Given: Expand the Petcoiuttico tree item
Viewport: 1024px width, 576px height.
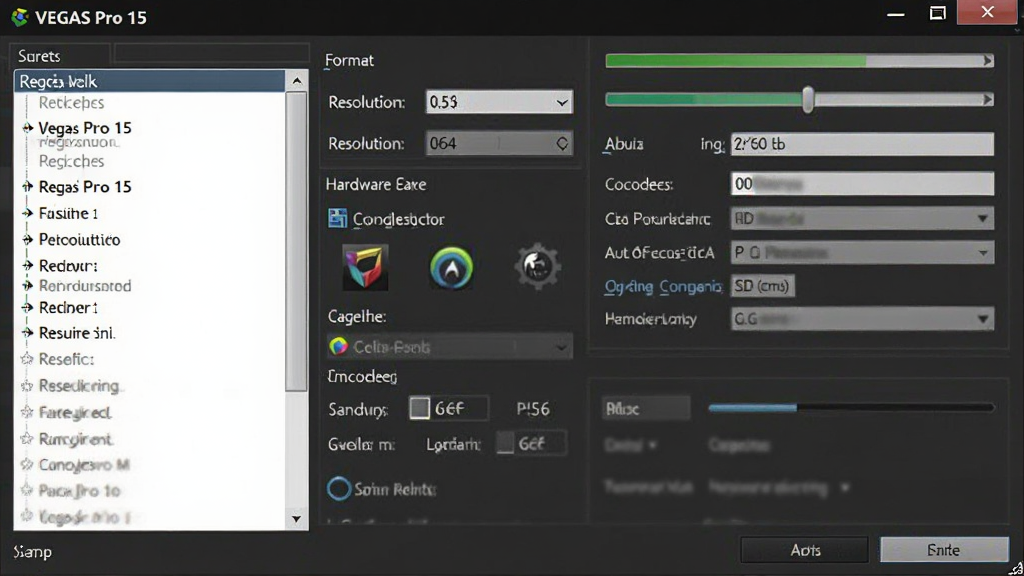Looking at the screenshot, I should [x=27, y=240].
